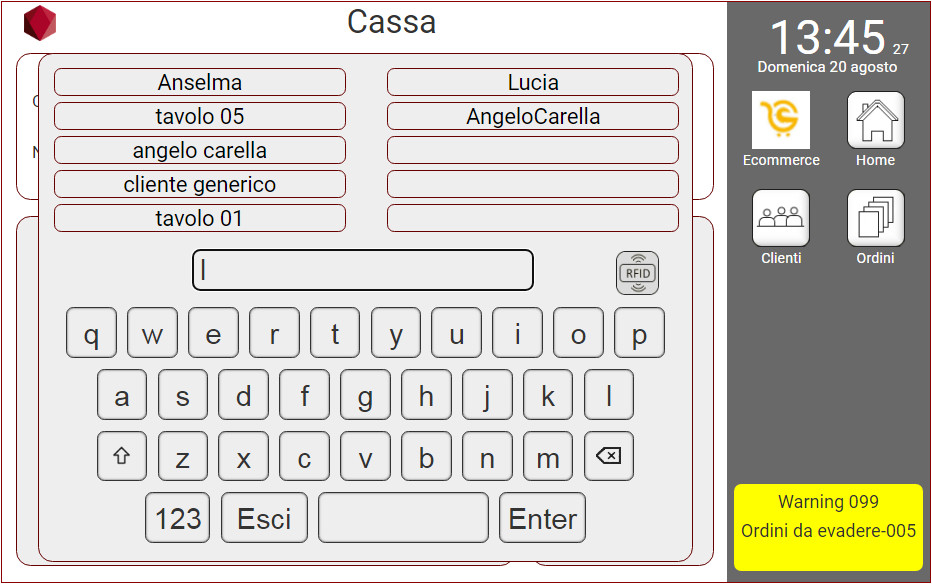Click the RFID scan icon

coord(637,273)
